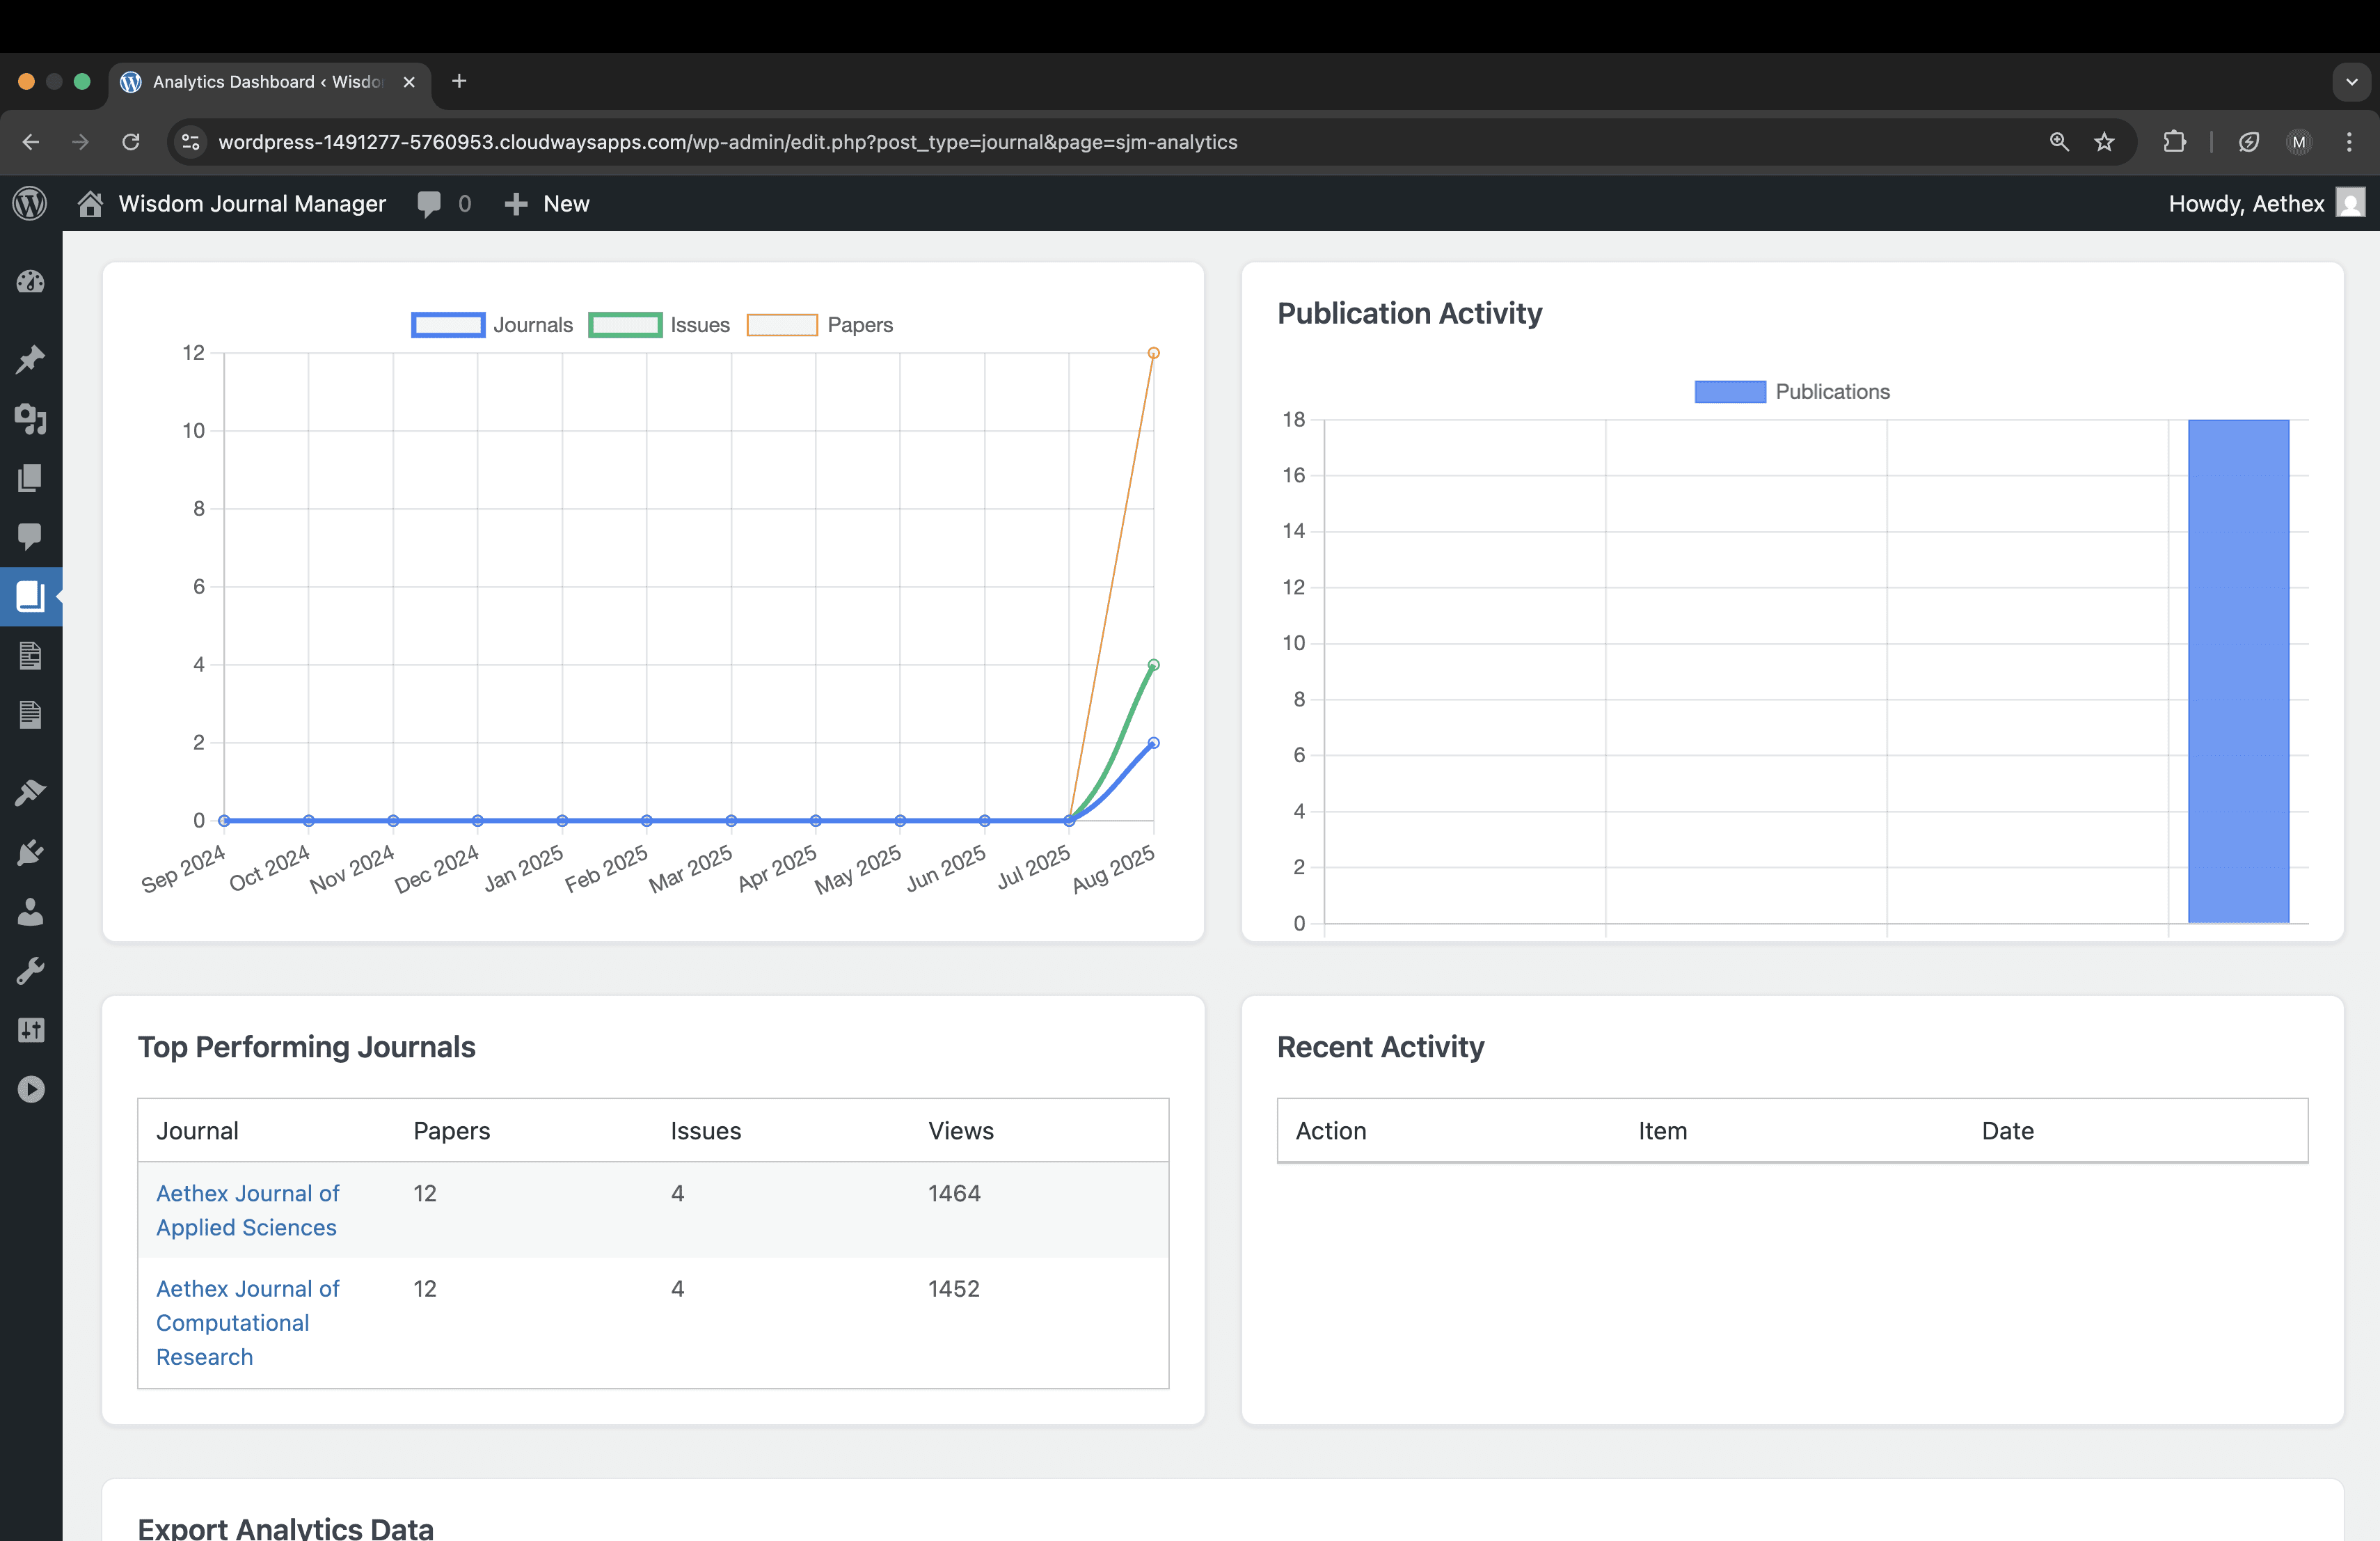Open the Media library sidebar icon

30,419
